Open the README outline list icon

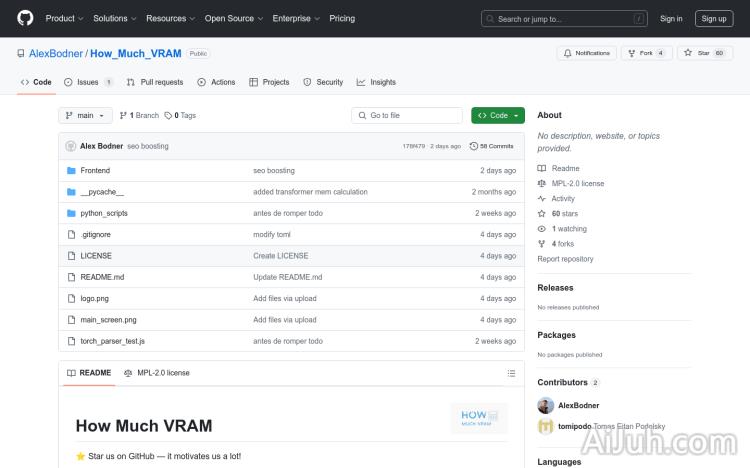(511, 373)
